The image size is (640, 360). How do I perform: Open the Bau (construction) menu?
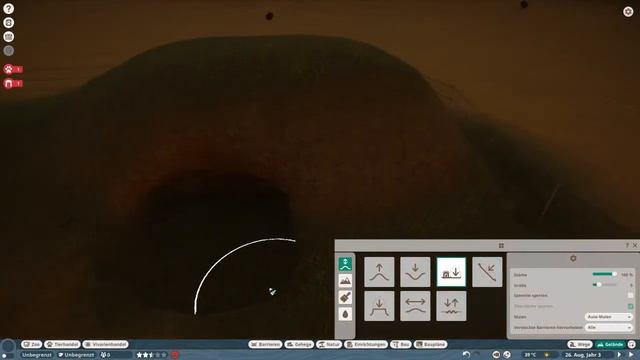[401, 344]
